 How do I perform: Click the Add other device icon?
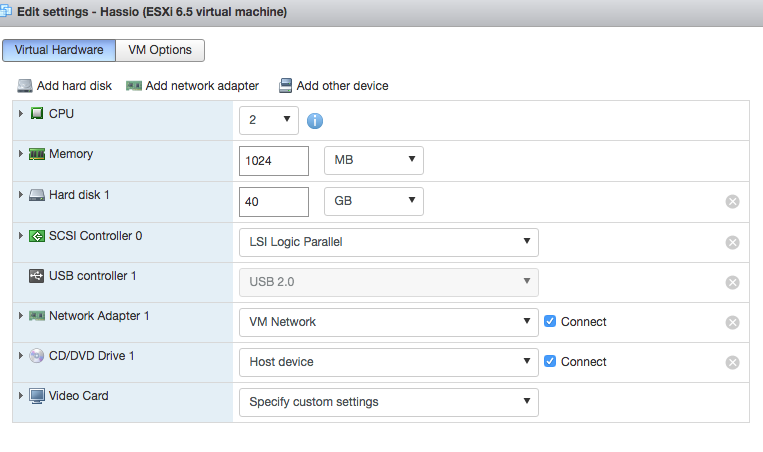(285, 86)
